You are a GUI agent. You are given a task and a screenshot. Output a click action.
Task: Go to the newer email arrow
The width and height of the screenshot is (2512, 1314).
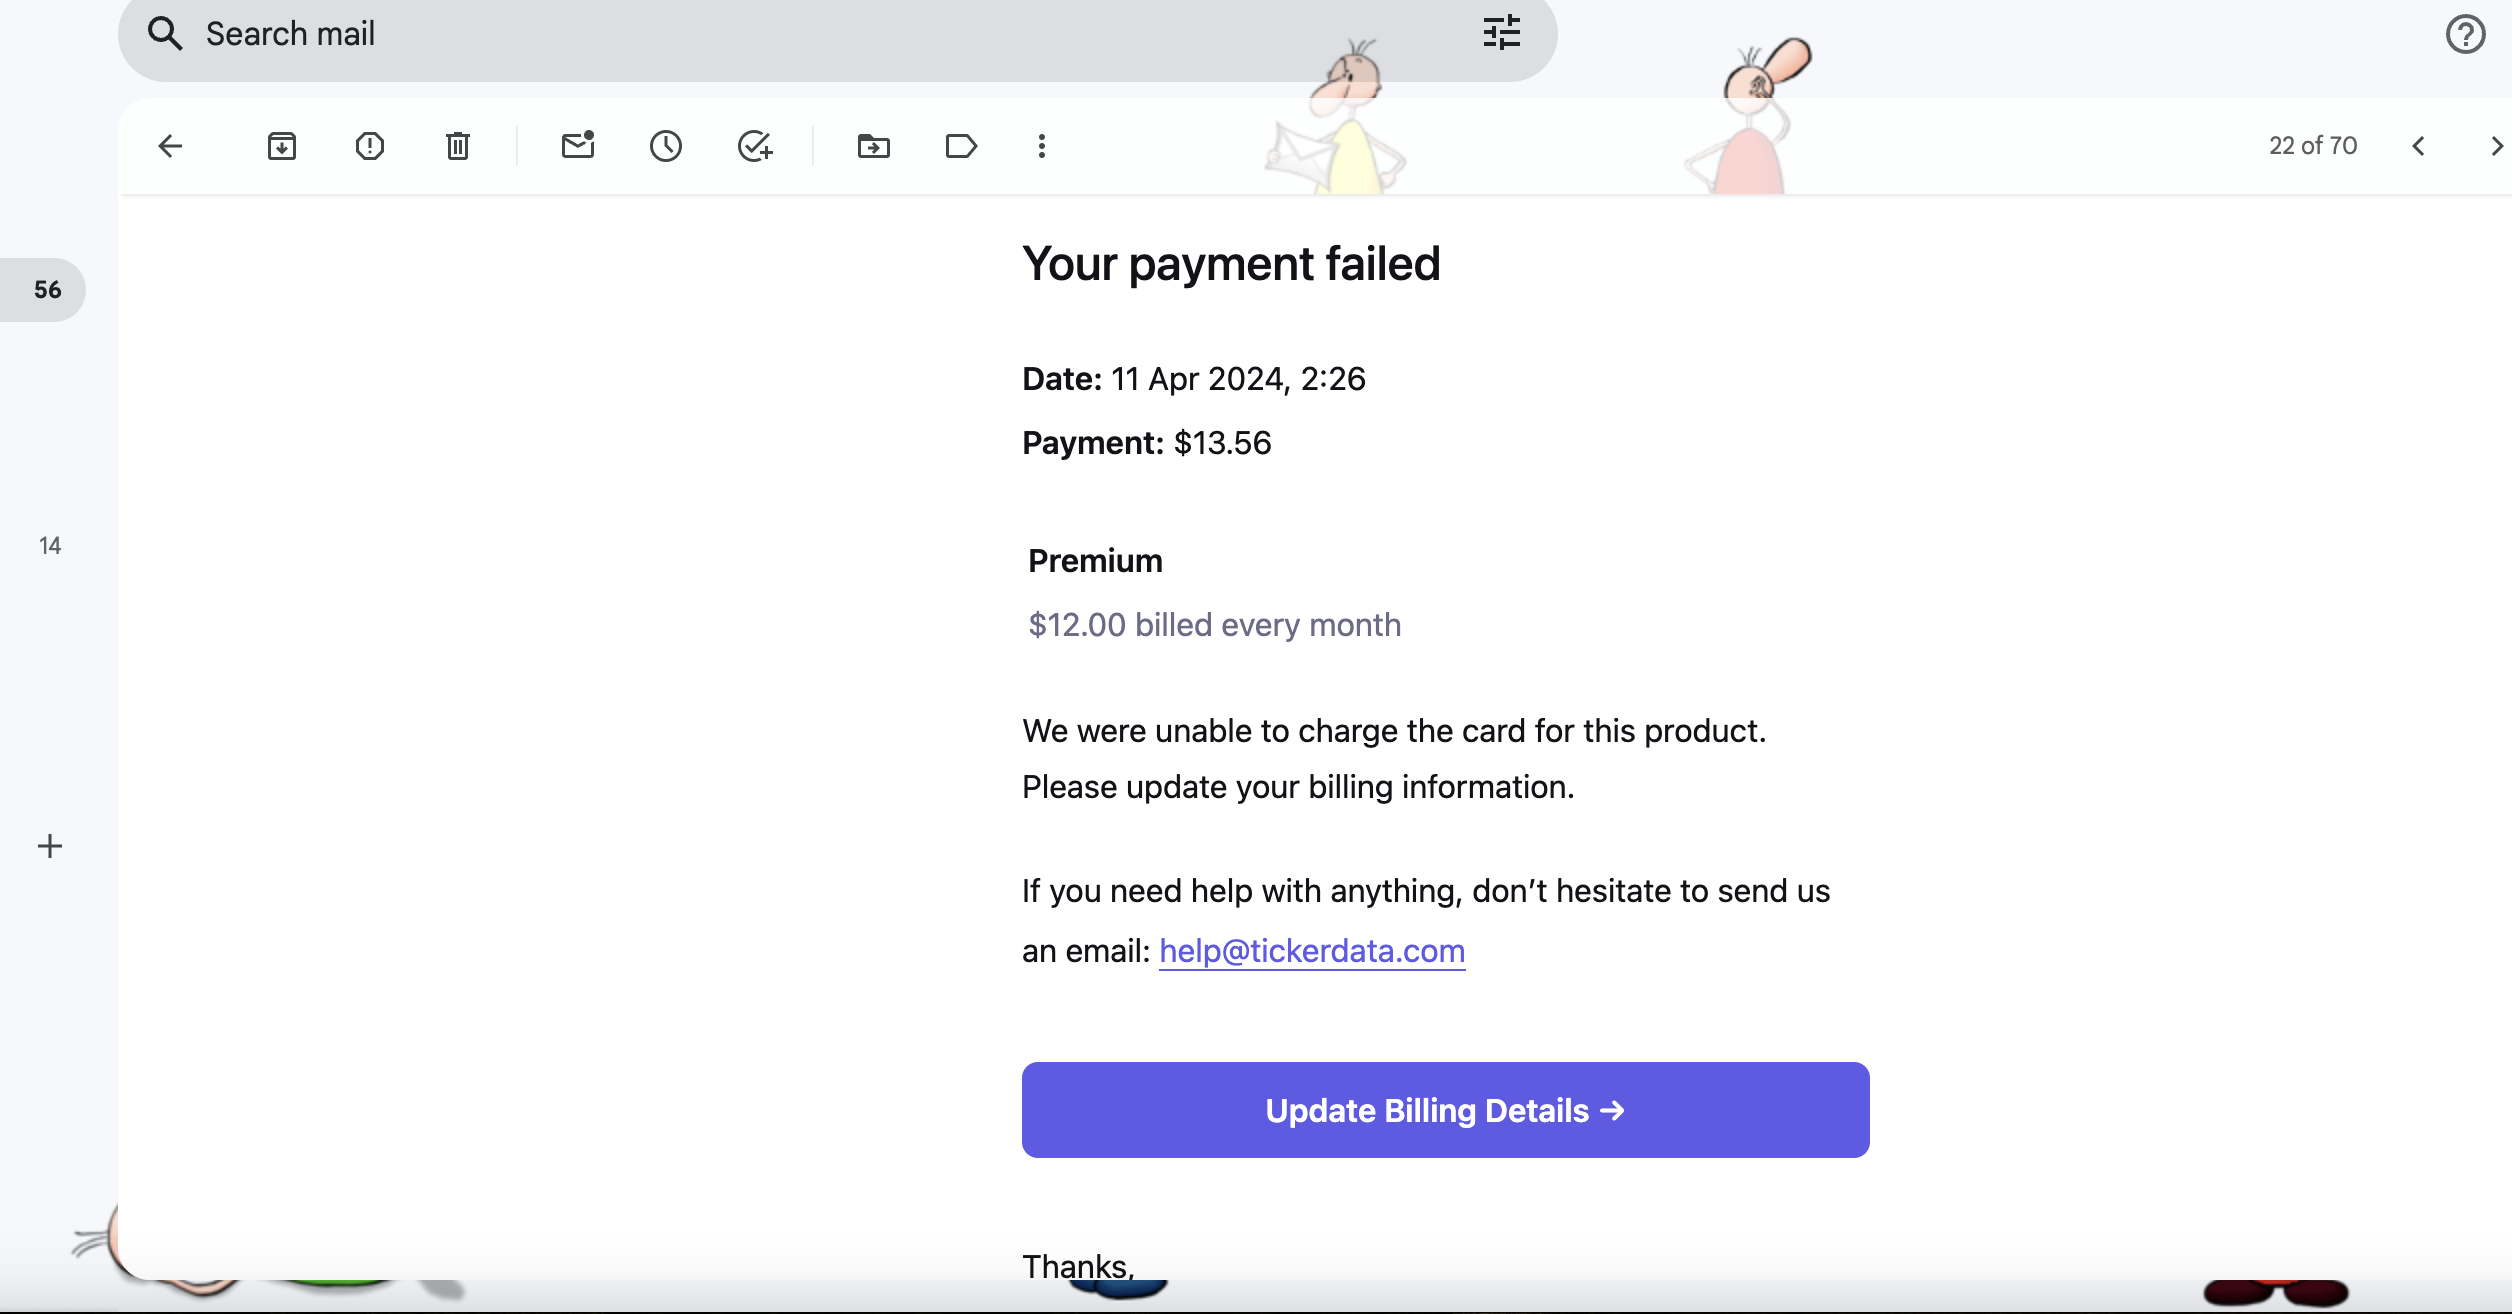point(2419,146)
